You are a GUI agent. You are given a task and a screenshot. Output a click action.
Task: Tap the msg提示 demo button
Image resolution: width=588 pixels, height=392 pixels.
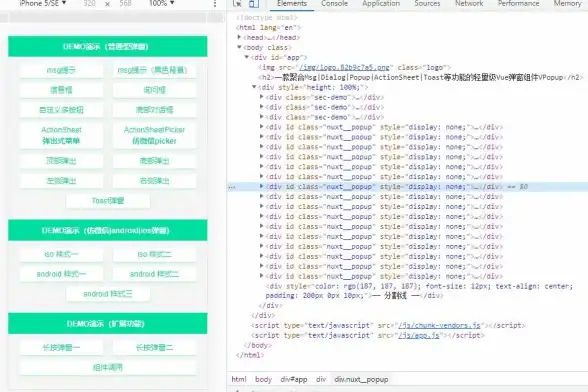[61, 70]
